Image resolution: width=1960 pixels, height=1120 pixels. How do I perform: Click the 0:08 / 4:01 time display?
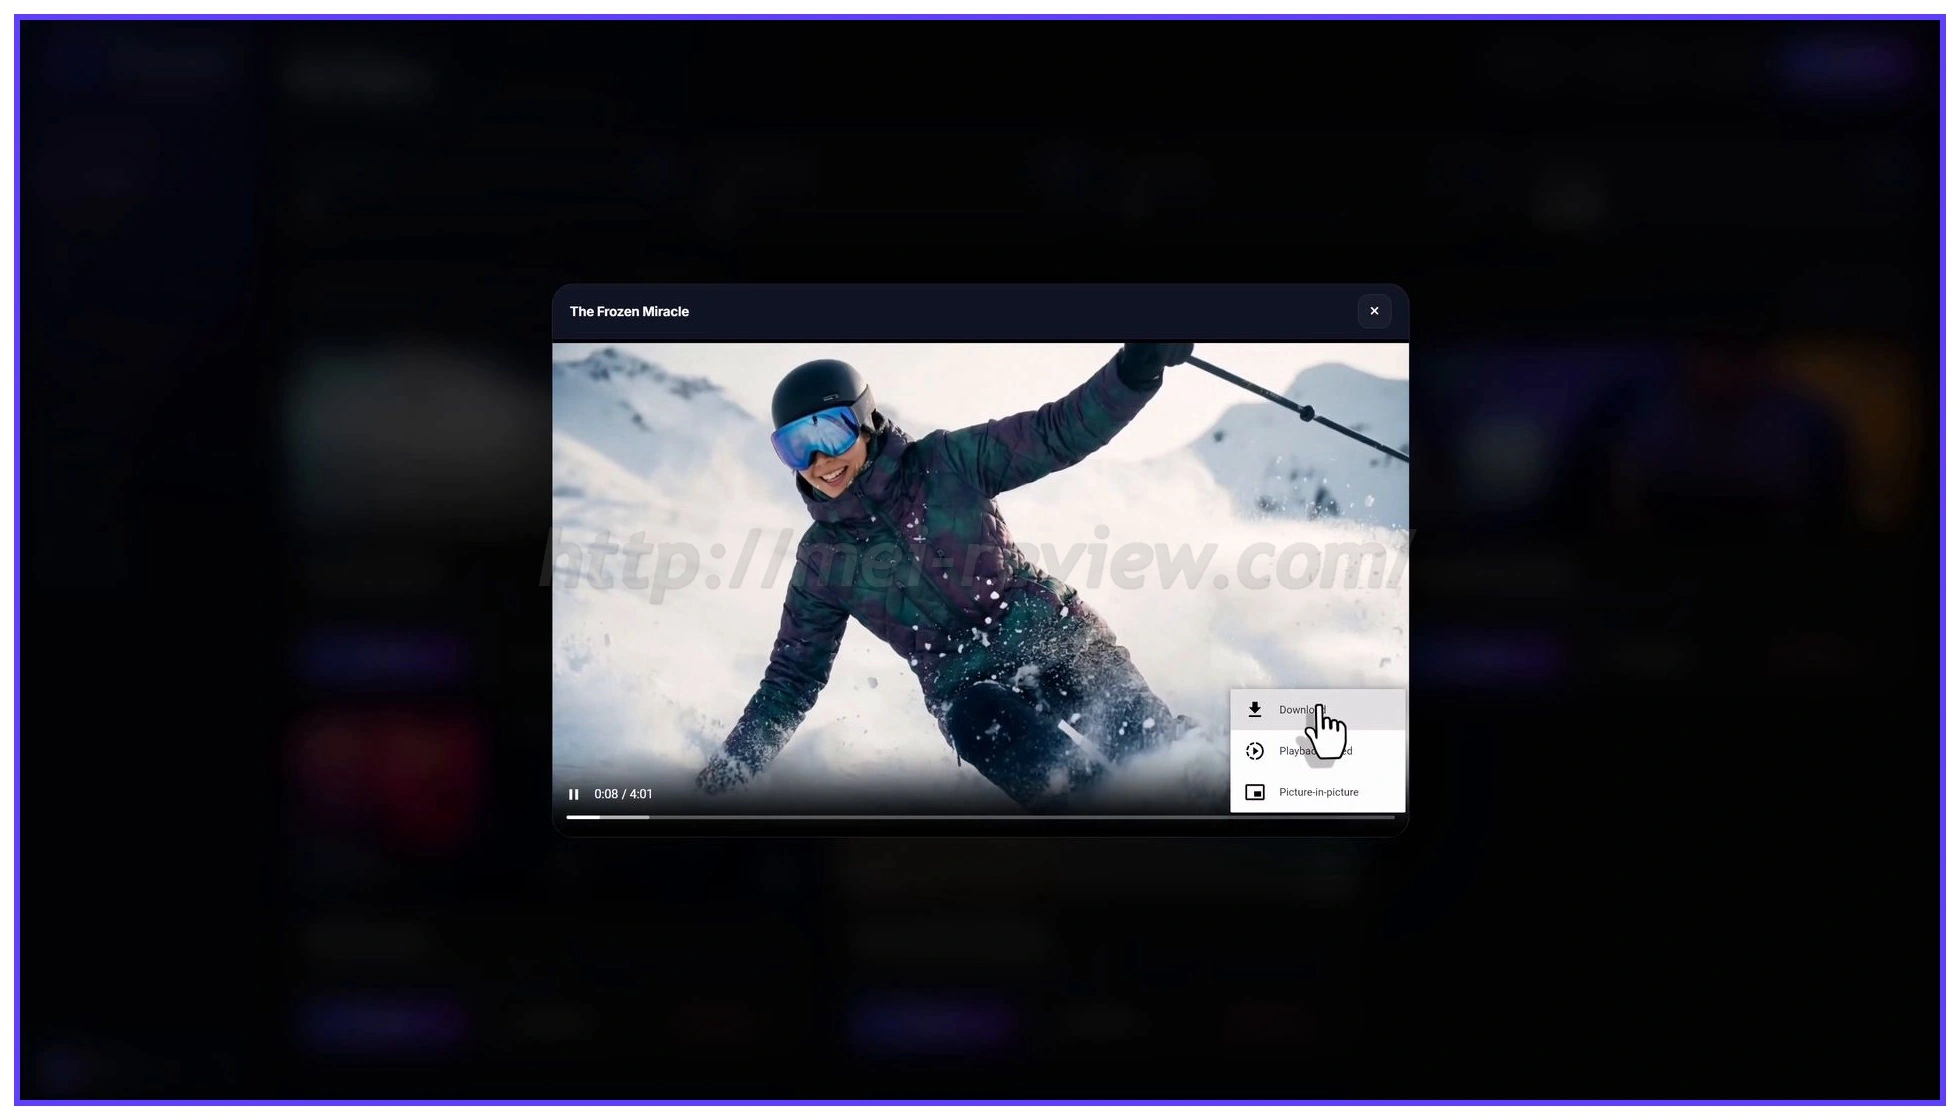click(x=623, y=794)
